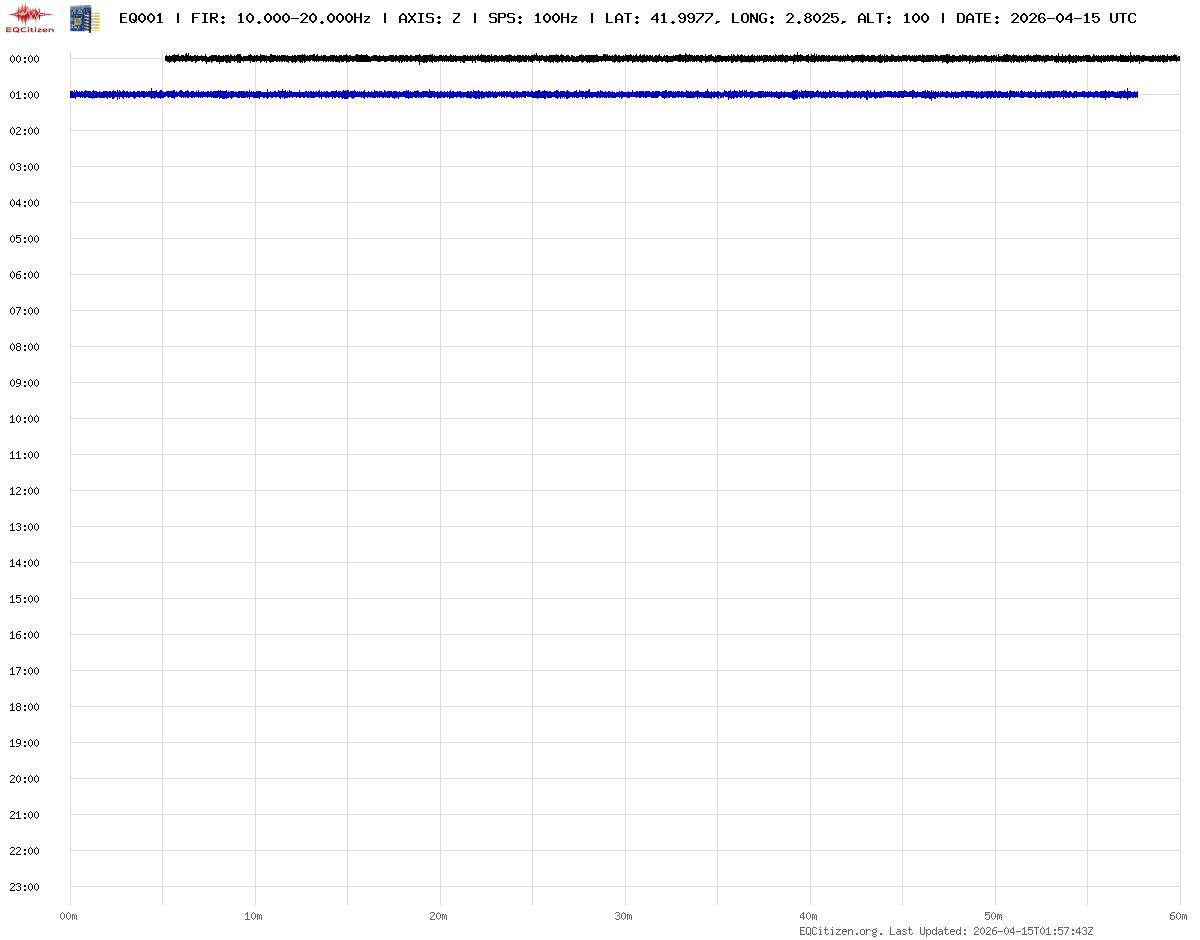Click the EQCitizen red waveform logo
The image size is (1200, 940).
(30, 17)
